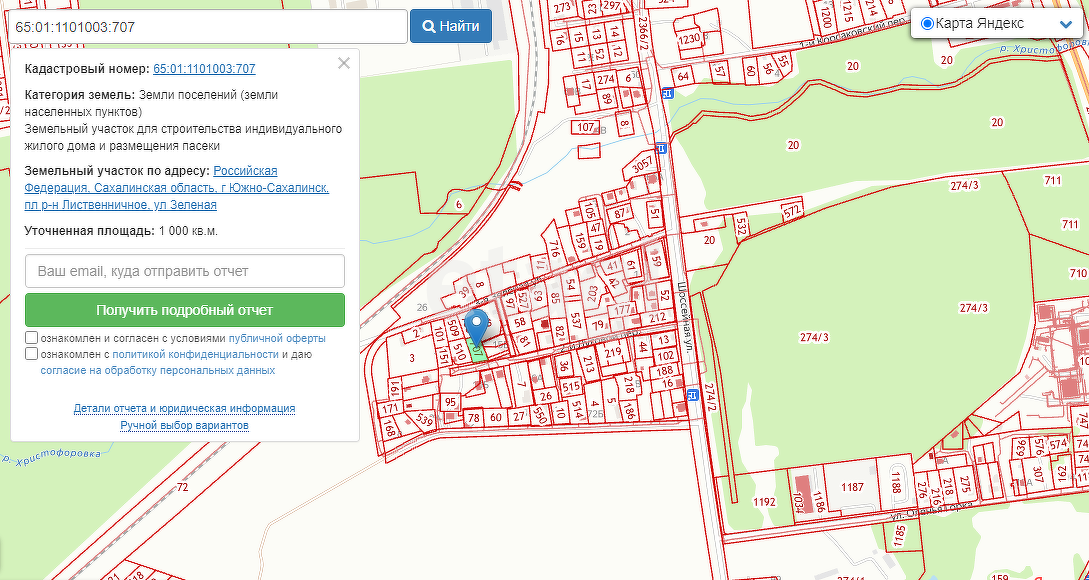Click the magnifier icon in the Найти button
Screen dimensions: 1089x580
tap(428, 27)
